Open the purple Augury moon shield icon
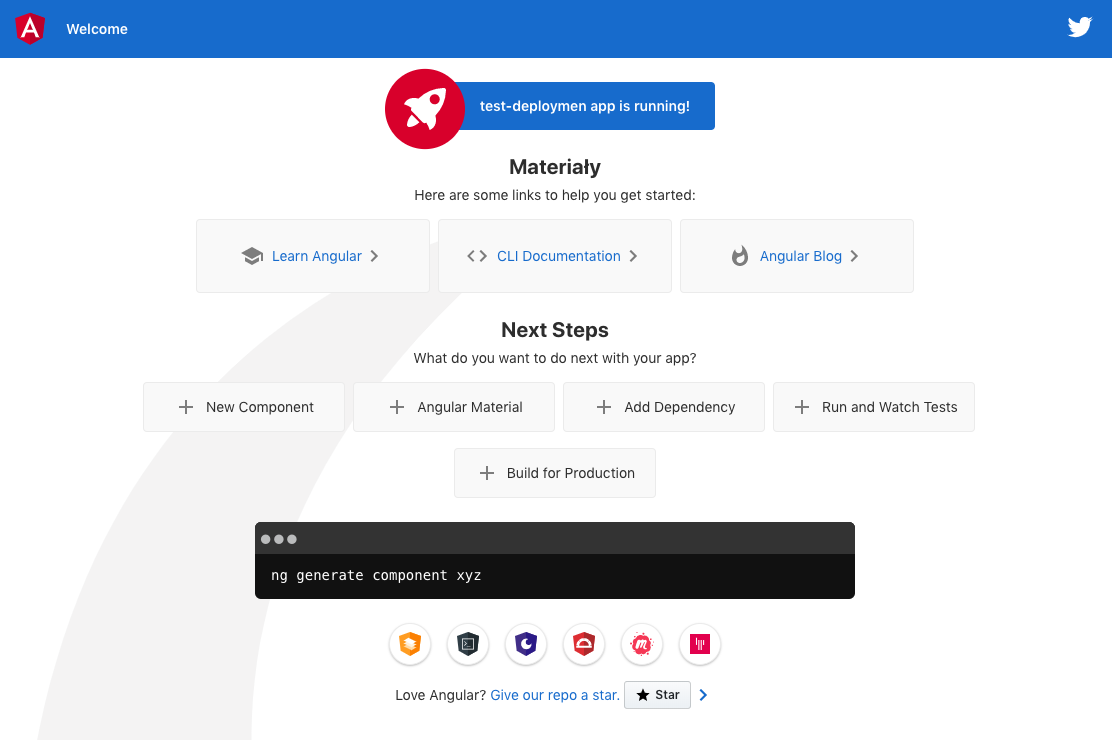The image size is (1112, 740). [x=526, y=644]
